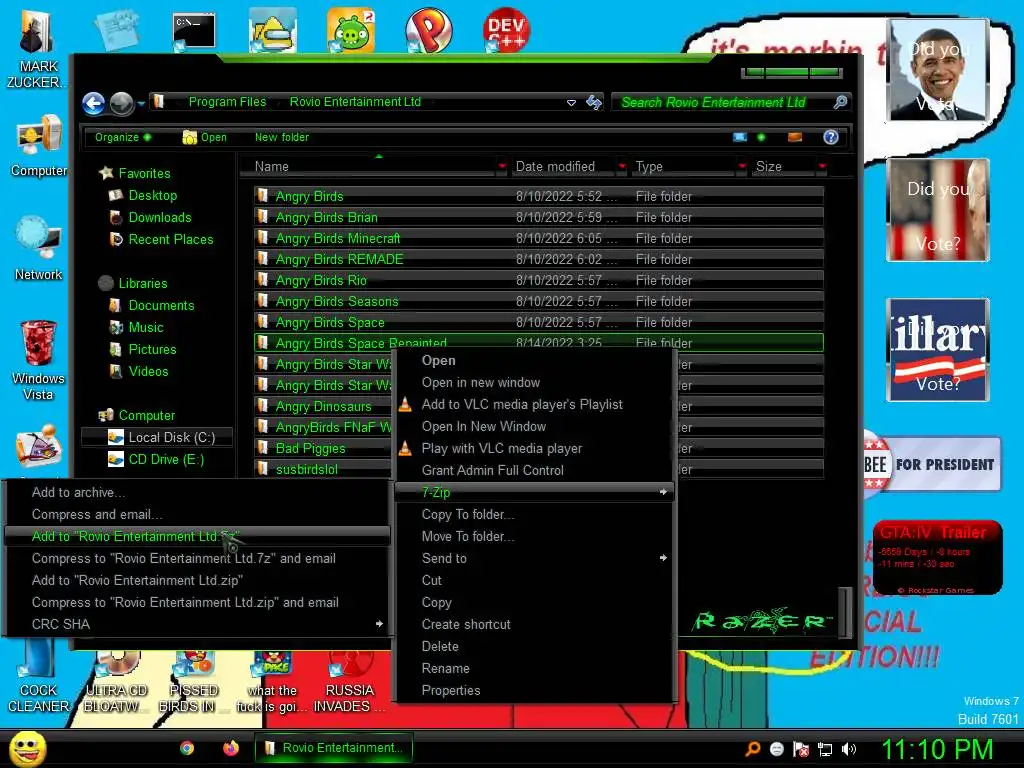This screenshot has width=1024, height=768.
Task: Select the Angry Birds Seasons folder
Action: [x=538, y=301]
